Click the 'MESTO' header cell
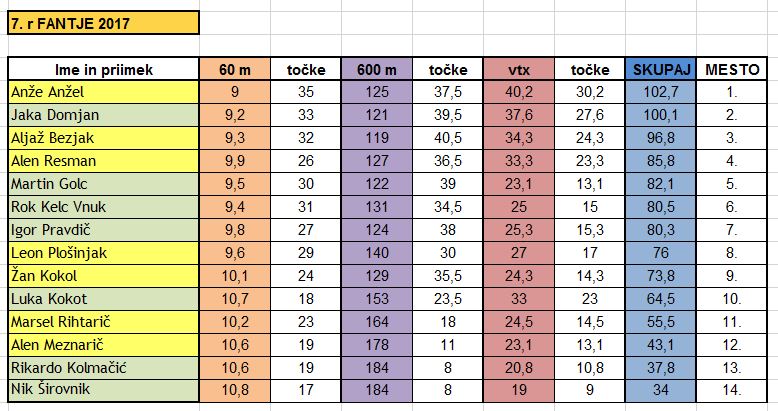The width and height of the screenshot is (778, 411). (732, 69)
